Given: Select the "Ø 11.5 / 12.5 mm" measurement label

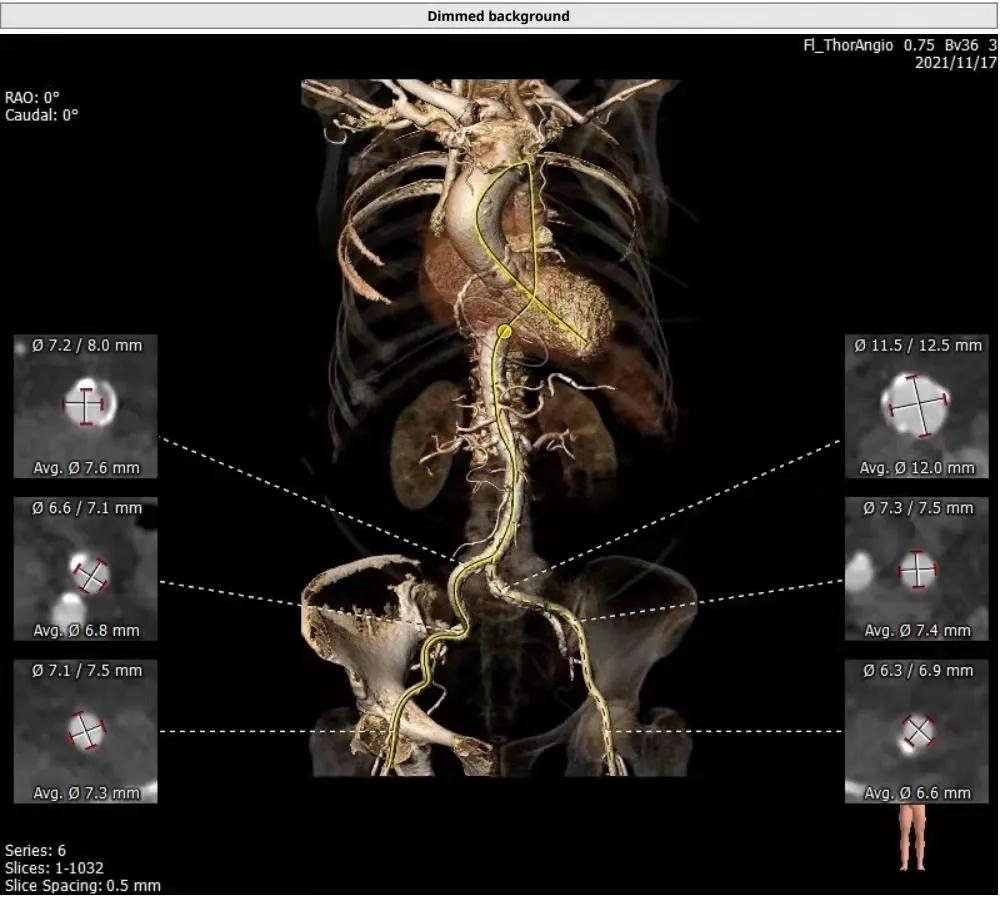Looking at the screenshot, I should 917,345.
